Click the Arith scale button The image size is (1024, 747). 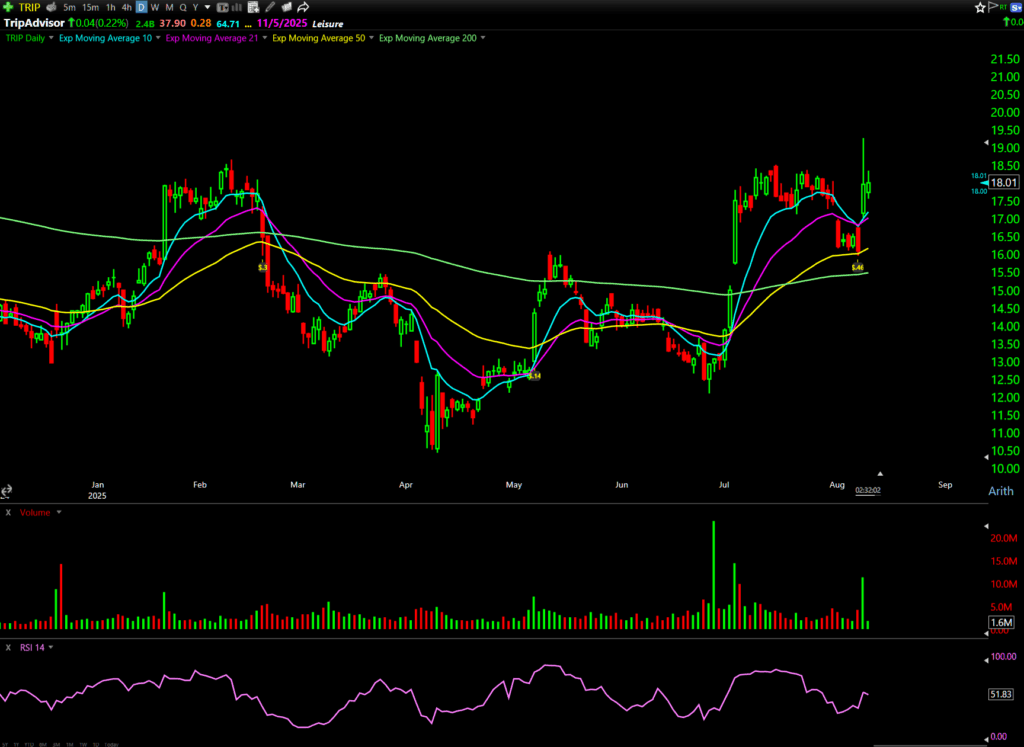(x=1000, y=491)
